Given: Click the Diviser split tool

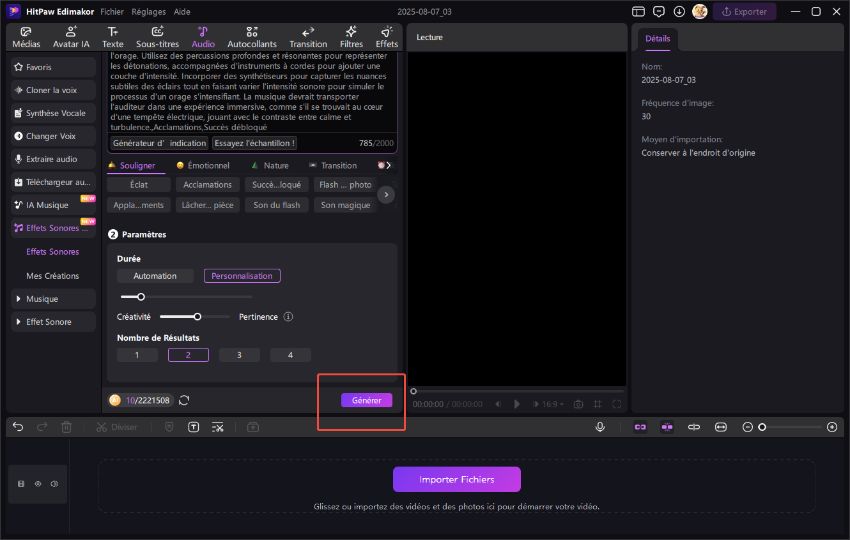Looking at the screenshot, I should (117, 427).
